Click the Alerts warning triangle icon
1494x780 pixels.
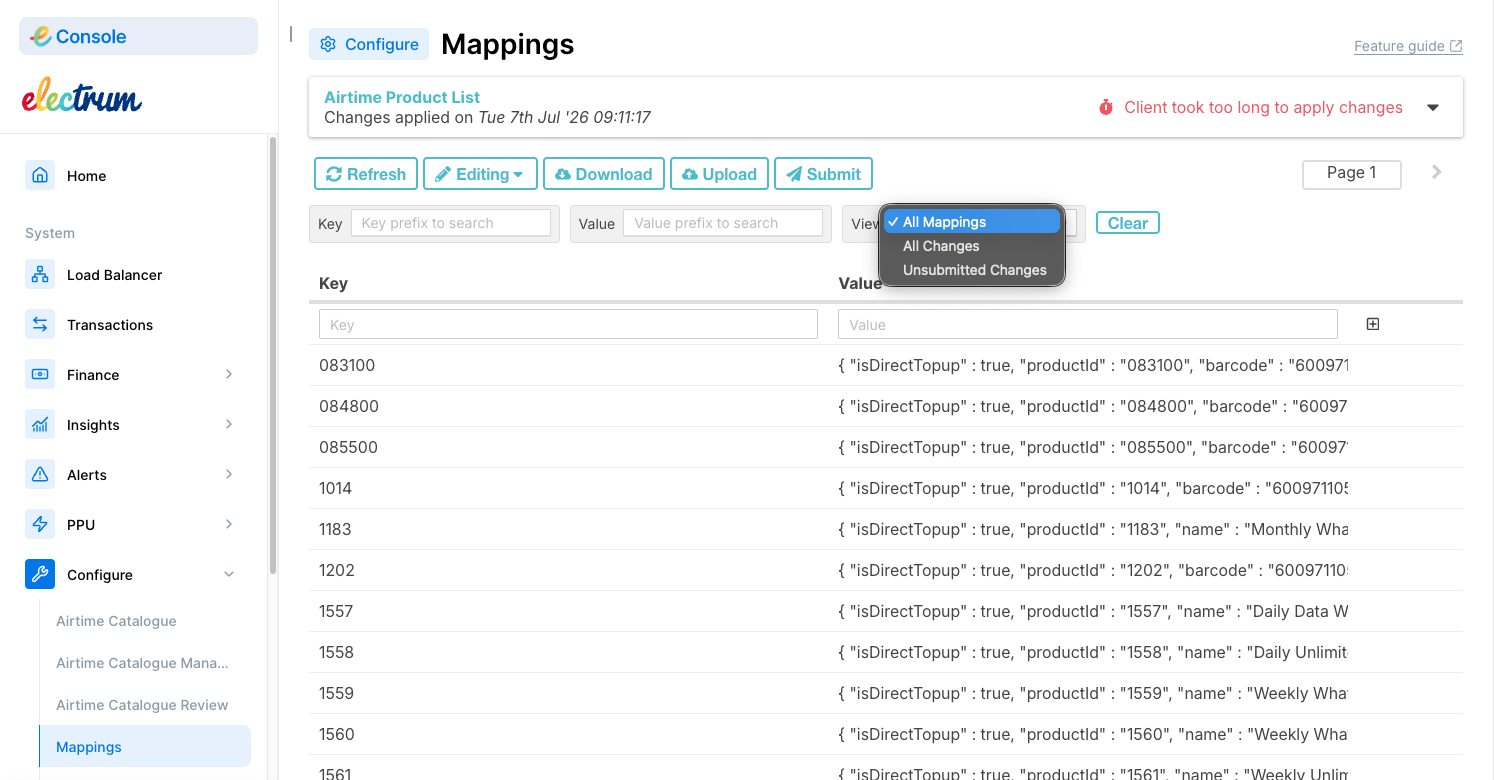click(40, 474)
